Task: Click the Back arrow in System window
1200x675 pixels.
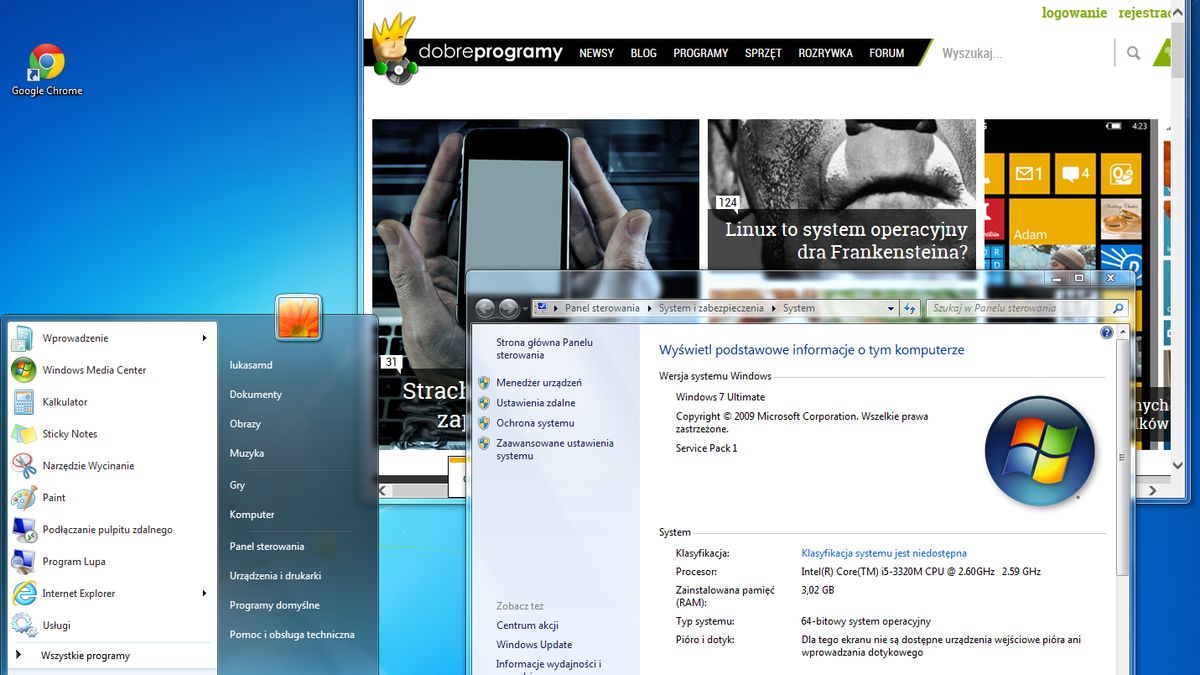Action: (x=485, y=309)
